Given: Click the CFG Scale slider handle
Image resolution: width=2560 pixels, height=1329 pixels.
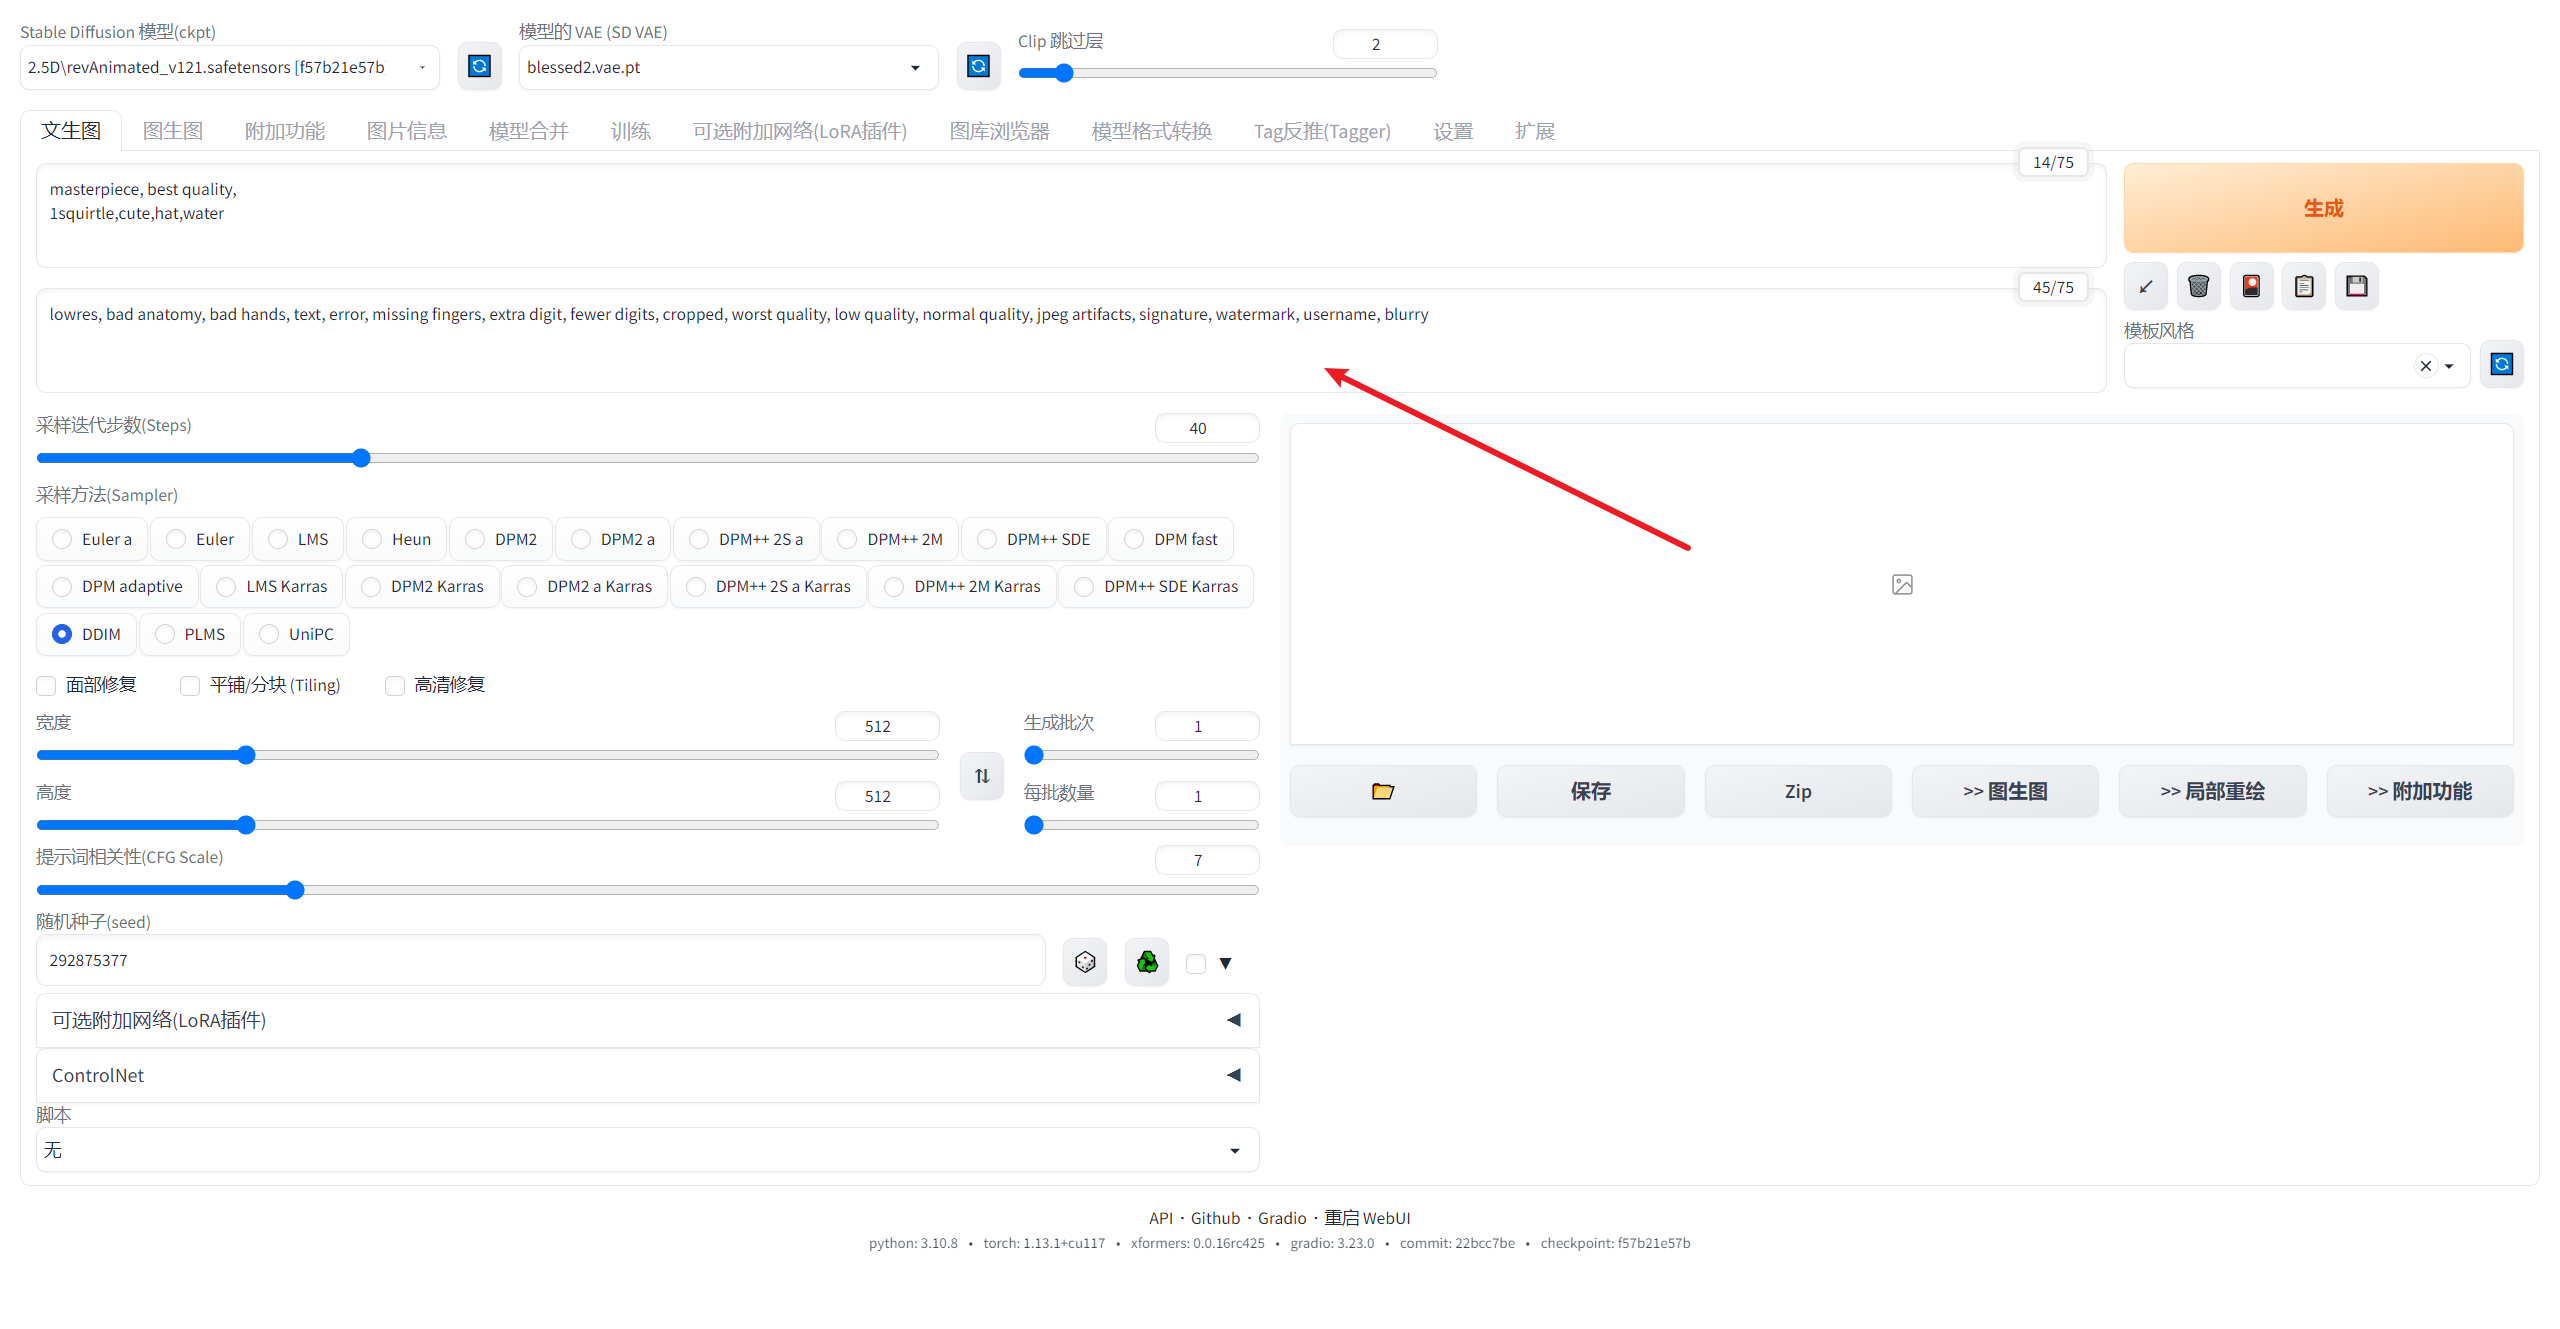Looking at the screenshot, I should click(295, 890).
